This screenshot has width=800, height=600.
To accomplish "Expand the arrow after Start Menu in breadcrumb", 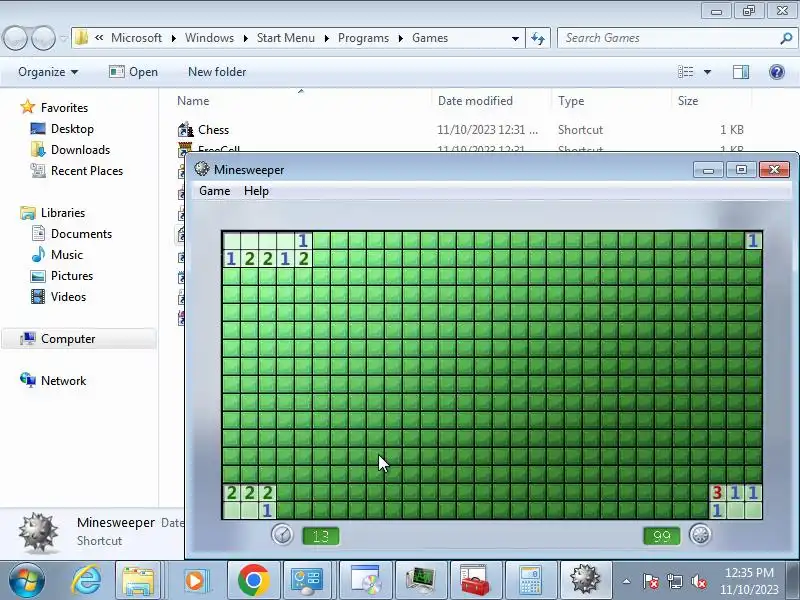I will pyautogui.click(x=327, y=38).
